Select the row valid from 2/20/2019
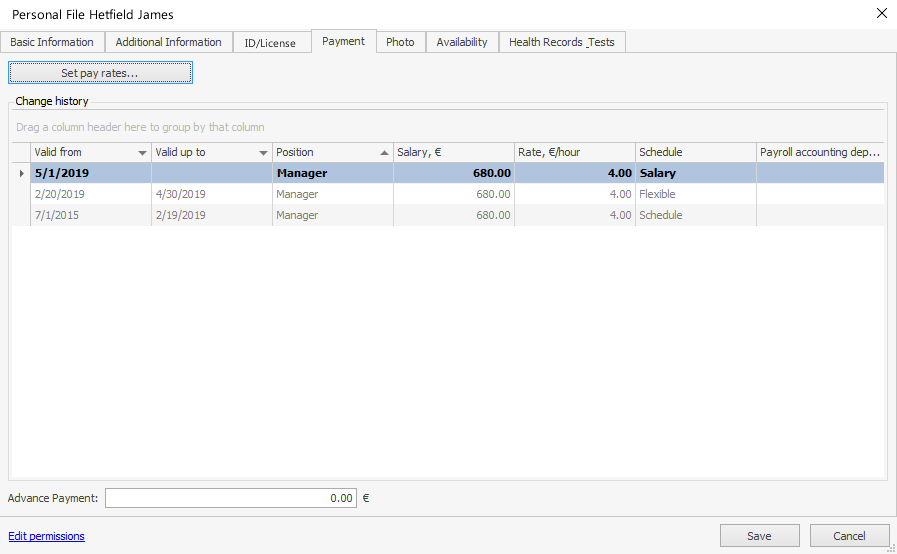This screenshot has height=554, width=897. click(90, 194)
